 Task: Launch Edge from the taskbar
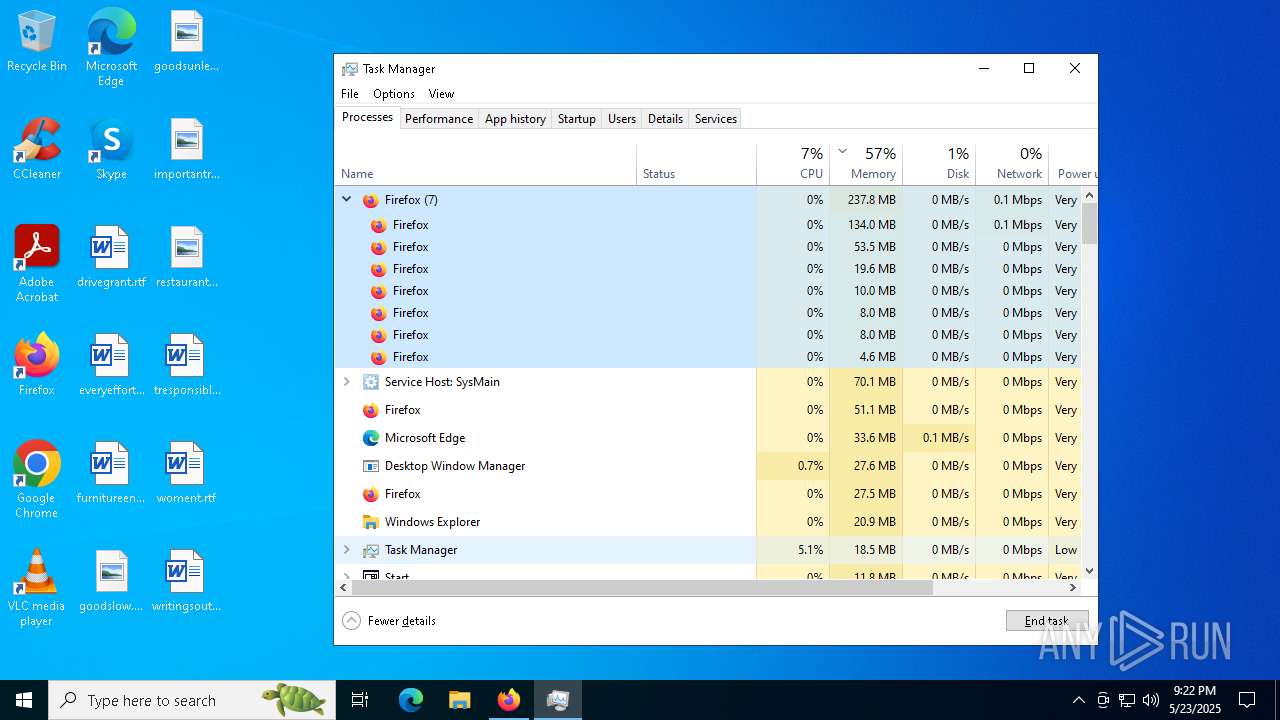click(x=411, y=700)
